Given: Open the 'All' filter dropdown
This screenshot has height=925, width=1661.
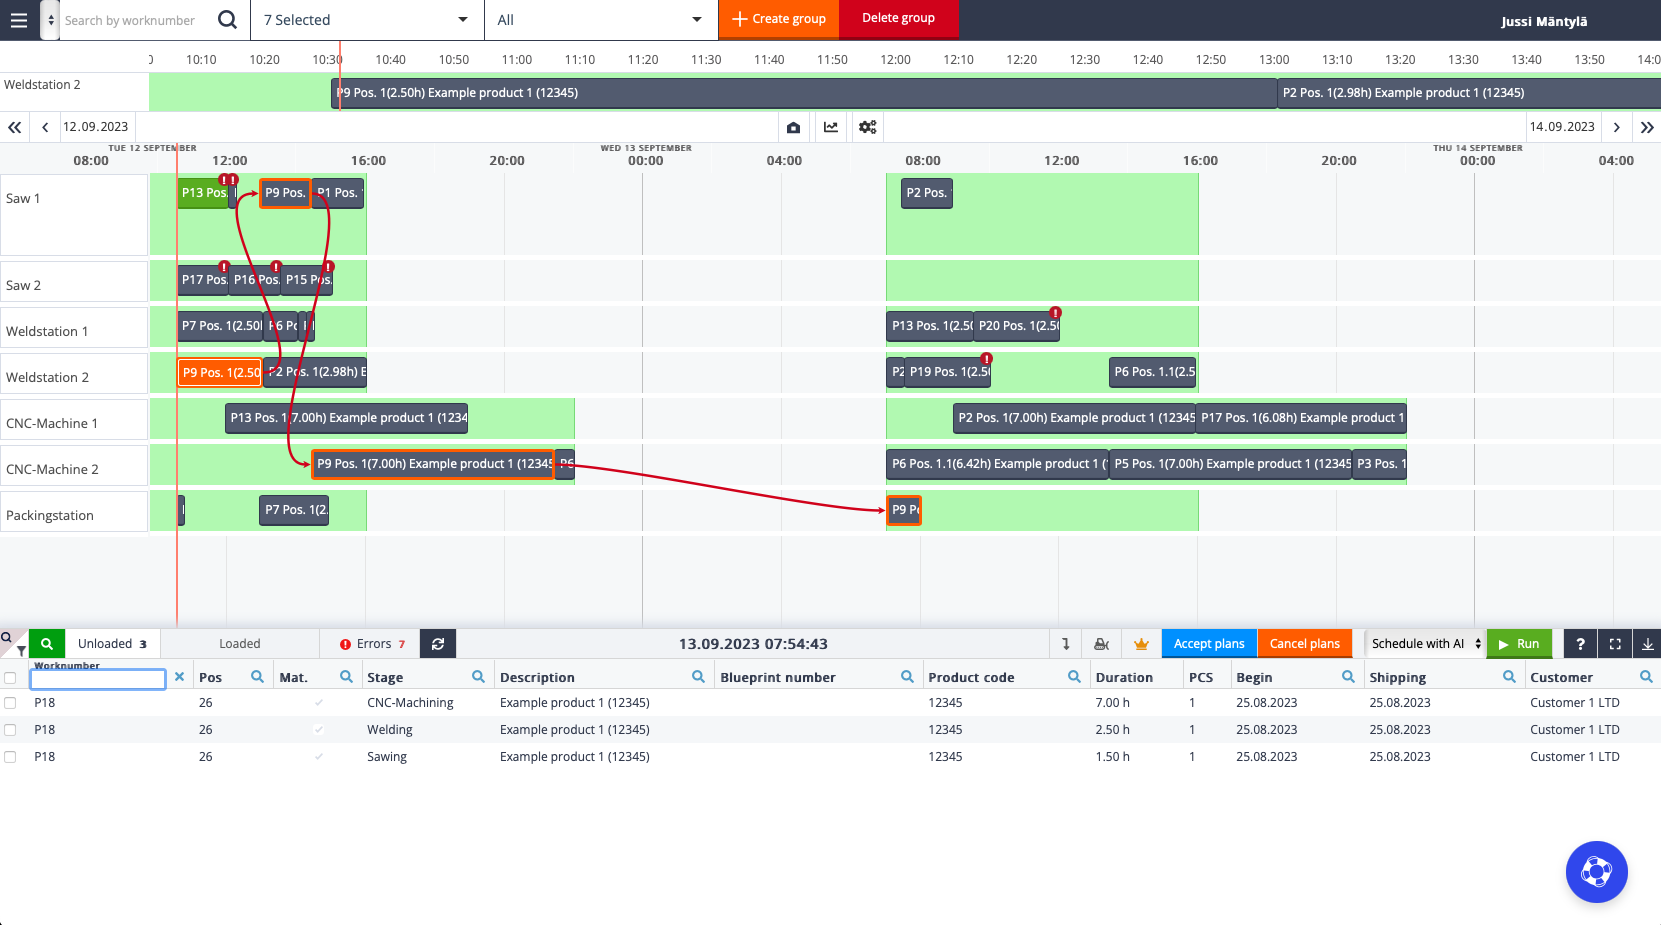Looking at the screenshot, I should (601, 19).
